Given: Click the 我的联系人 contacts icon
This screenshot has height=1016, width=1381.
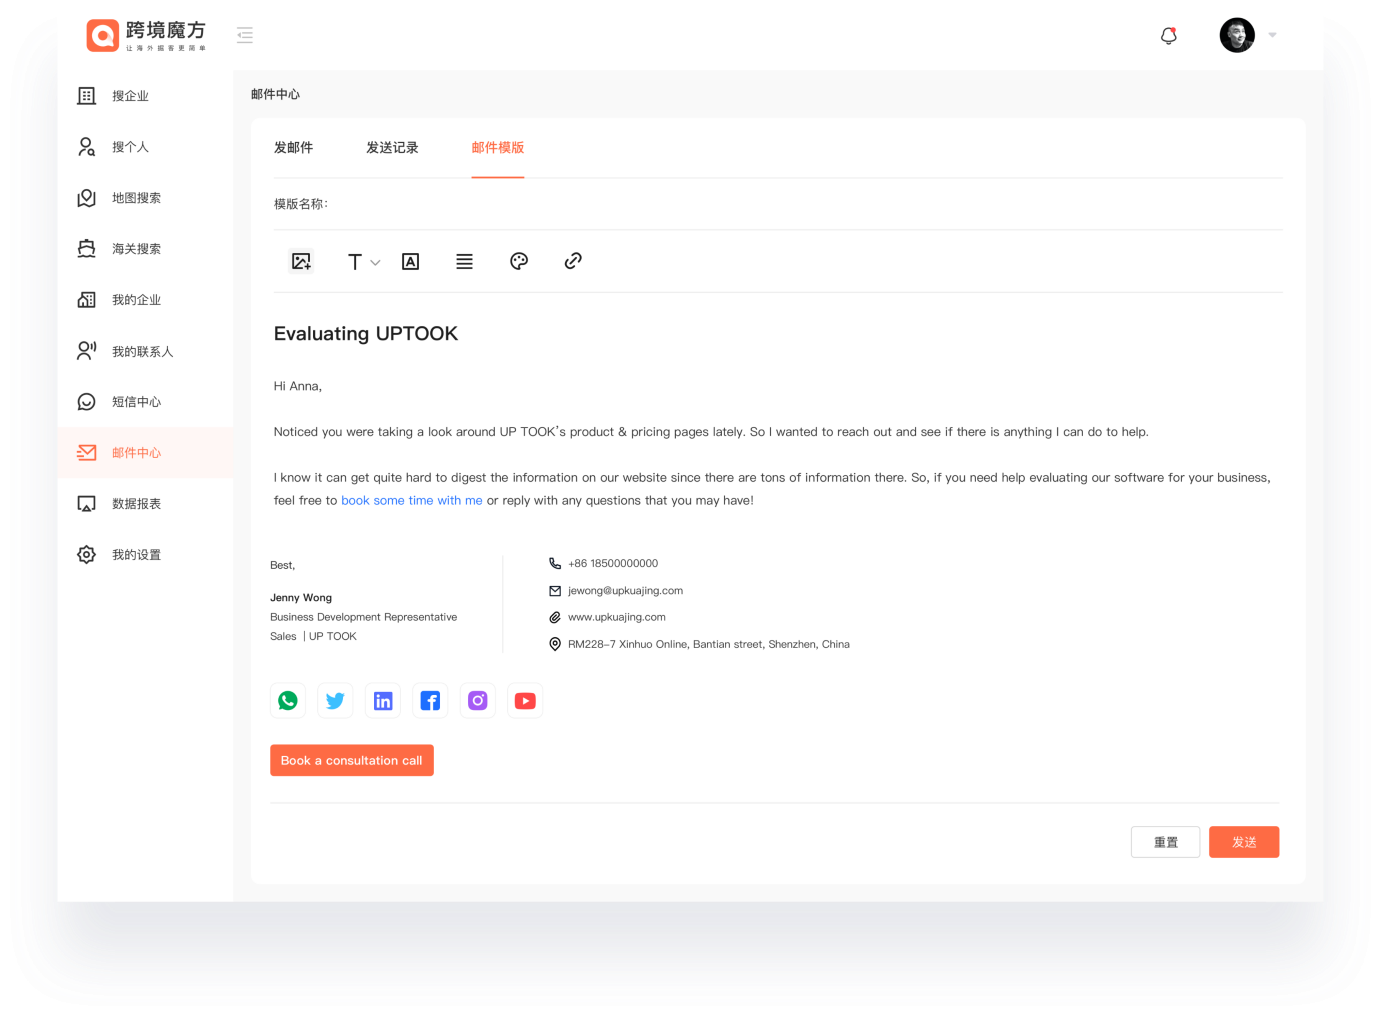Looking at the screenshot, I should click(x=87, y=351).
